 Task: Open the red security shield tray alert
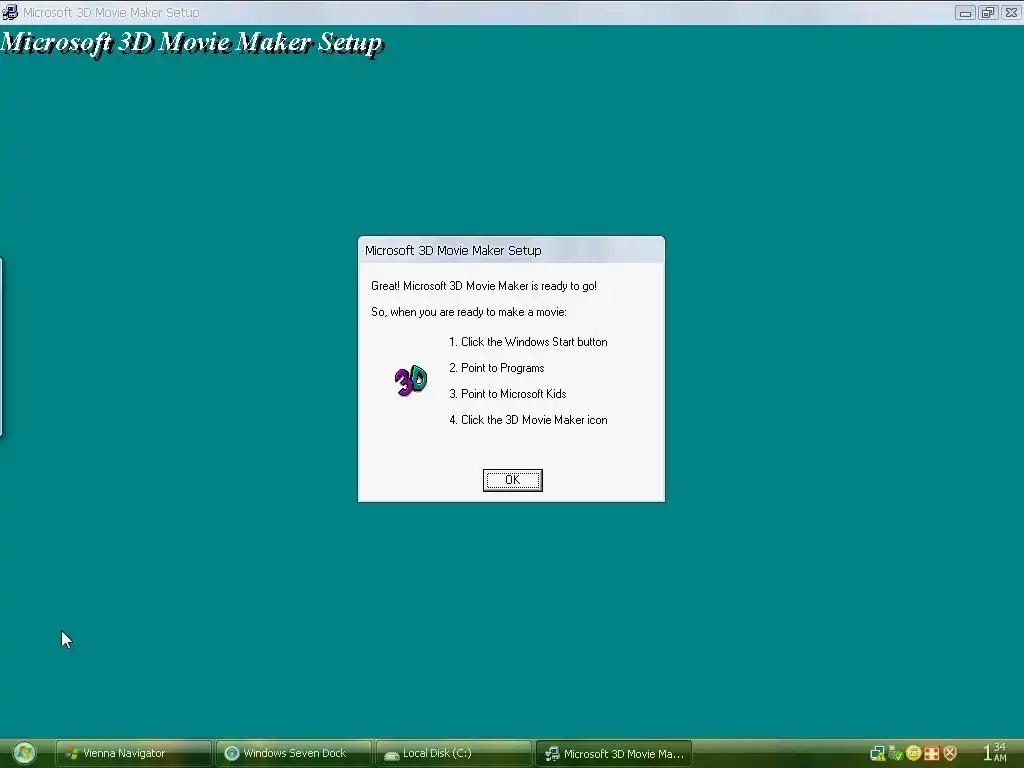[950, 753]
